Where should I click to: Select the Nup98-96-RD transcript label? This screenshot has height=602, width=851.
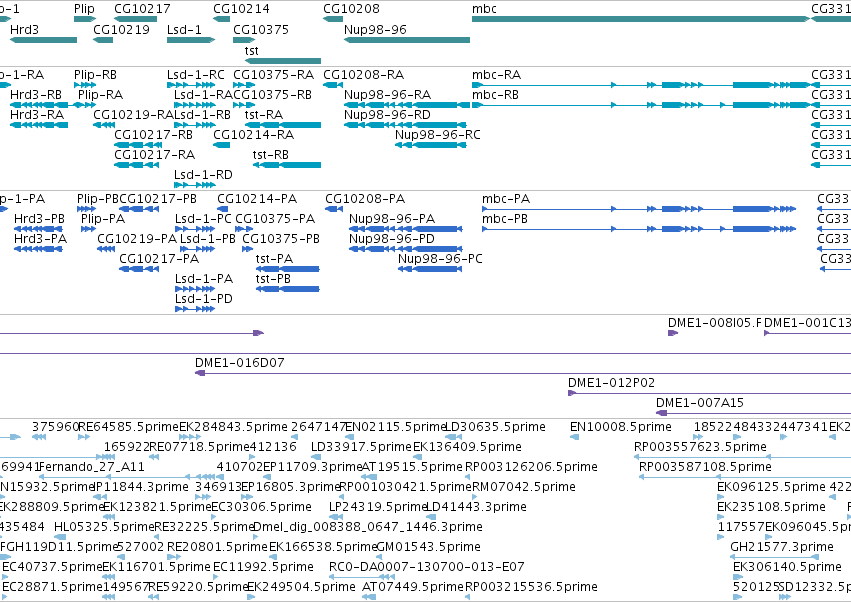coord(387,115)
